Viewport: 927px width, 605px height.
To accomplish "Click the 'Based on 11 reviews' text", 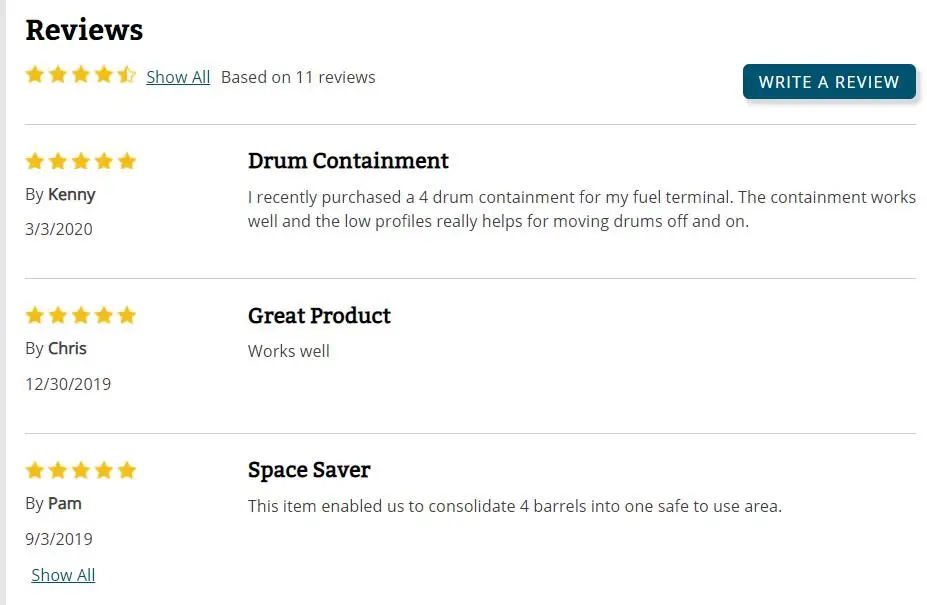I will coord(298,77).
